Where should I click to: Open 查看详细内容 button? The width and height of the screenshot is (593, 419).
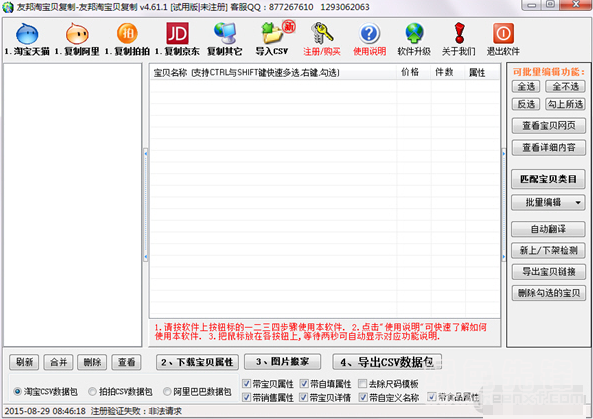(549, 147)
